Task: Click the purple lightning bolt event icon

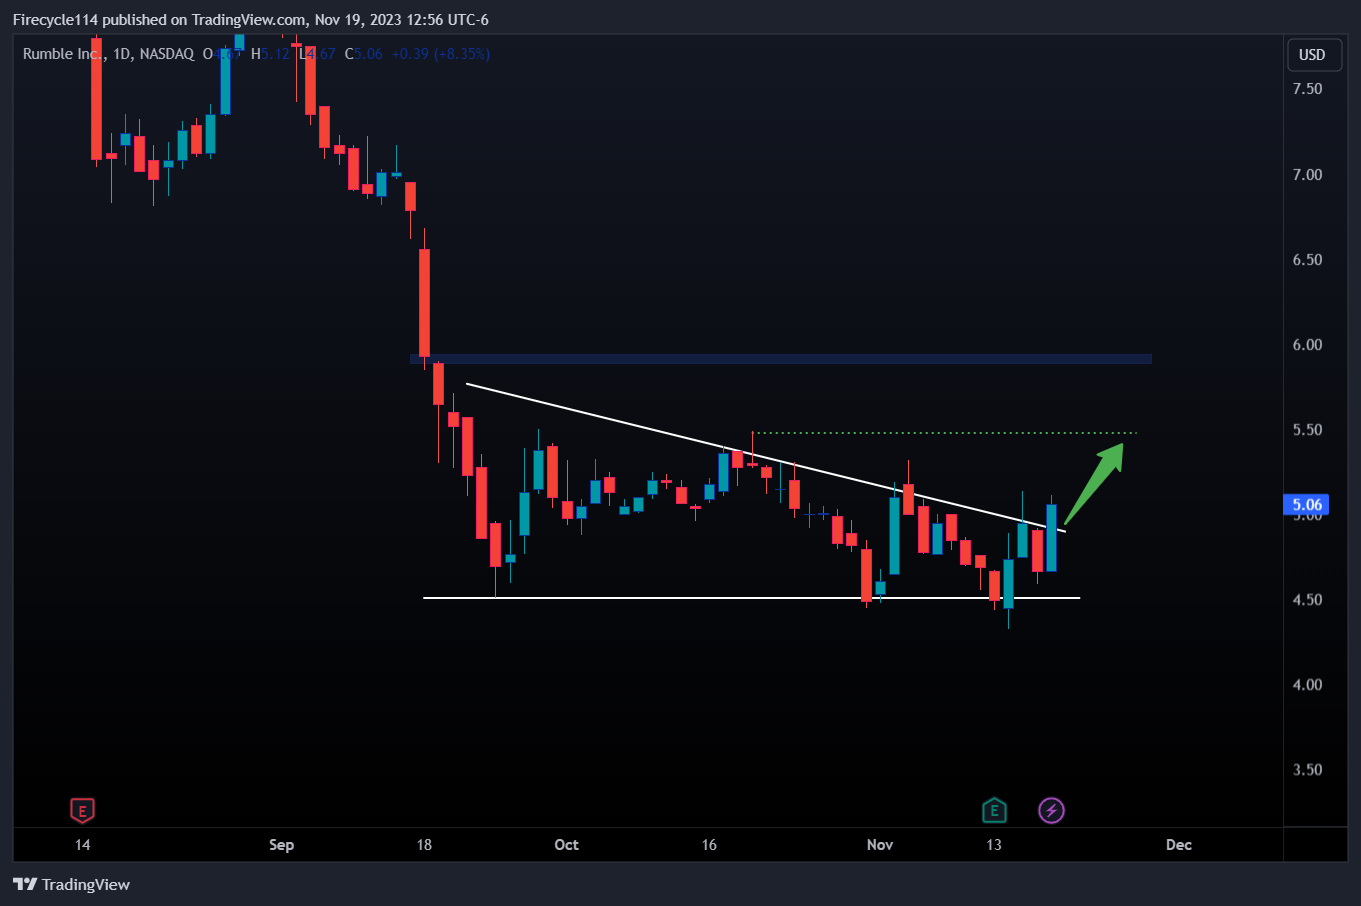Action: coord(1051,810)
